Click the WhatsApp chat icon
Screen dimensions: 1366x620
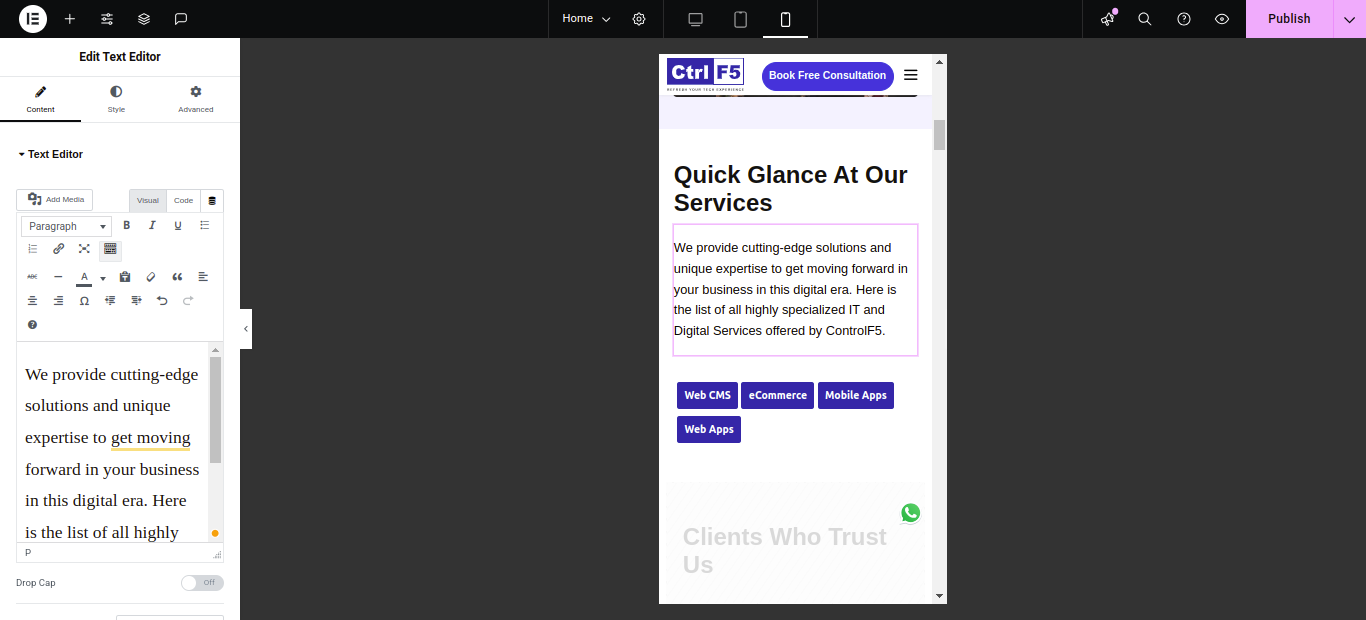pos(910,513)
